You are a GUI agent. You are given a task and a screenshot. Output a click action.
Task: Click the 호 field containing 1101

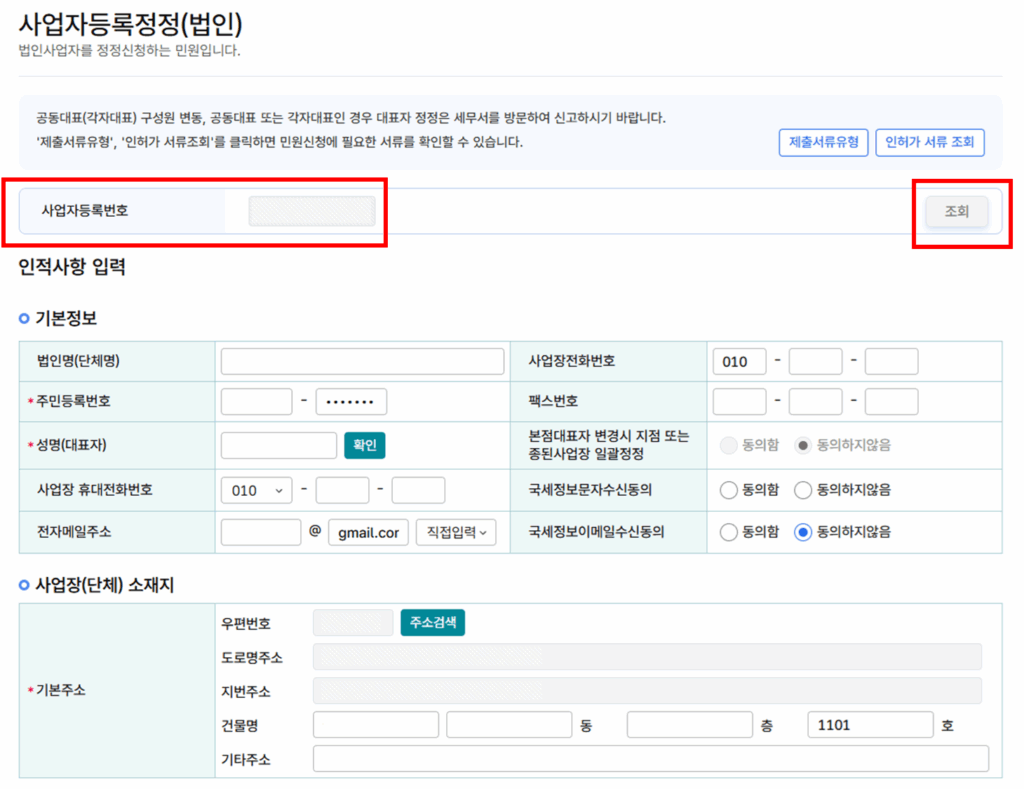tap(870, 724)
